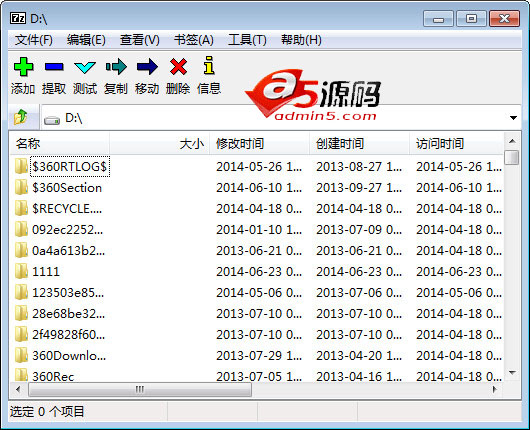Click the horizontal scrollbar left arrow
Viewport: 530px width, 430px height.
click(x=18, y=389)
